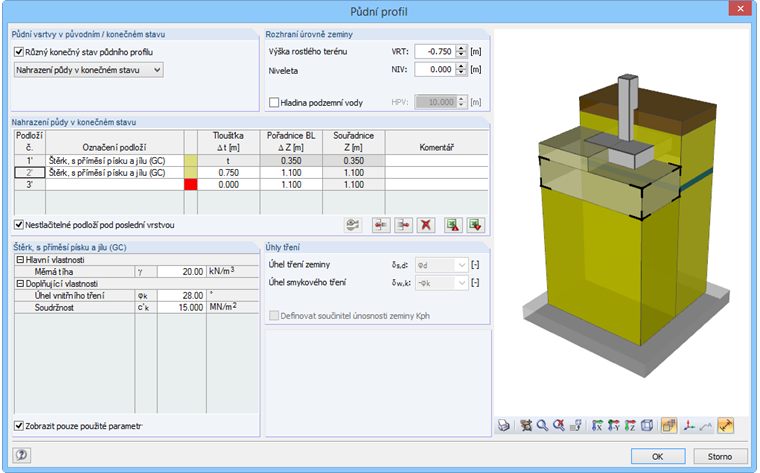Click the Excel icon with the red down arrow

(x=475, y=225)
